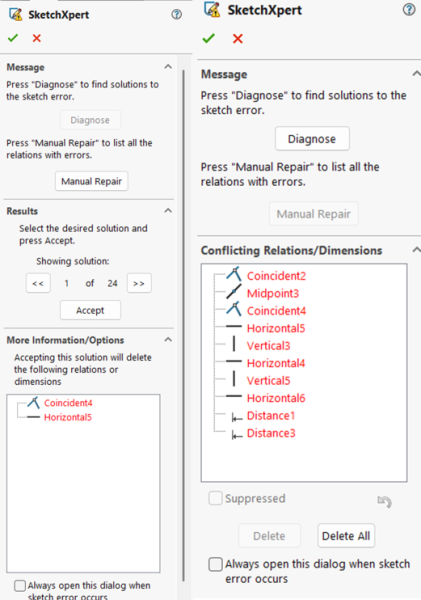Select Coincident2 relation in conflicting list
Viewport: 421px width, 600px height.
click(x=276, y=276)
